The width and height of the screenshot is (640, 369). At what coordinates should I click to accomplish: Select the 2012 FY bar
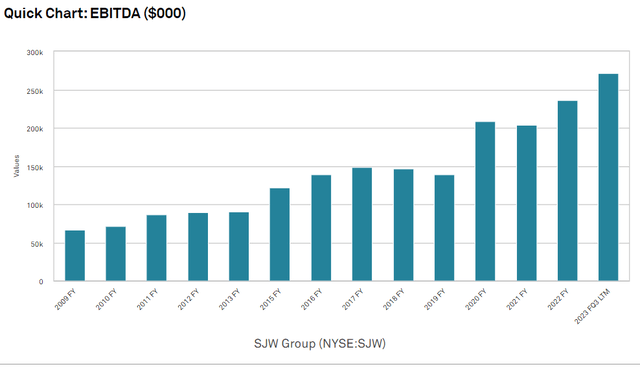pos(198,247)
